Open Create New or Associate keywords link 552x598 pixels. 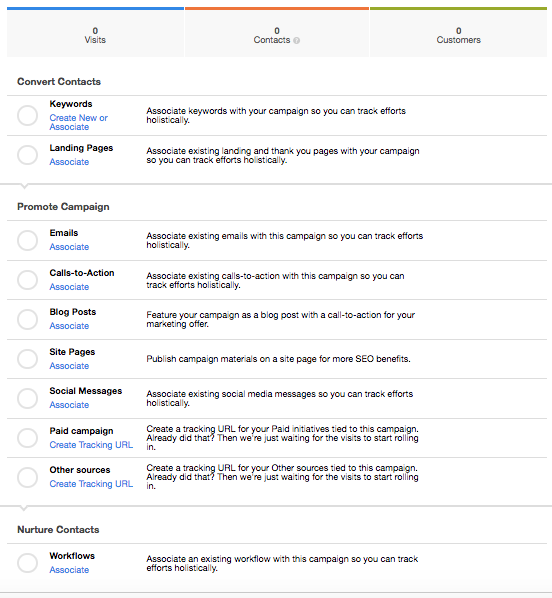(x=79, y=122)
